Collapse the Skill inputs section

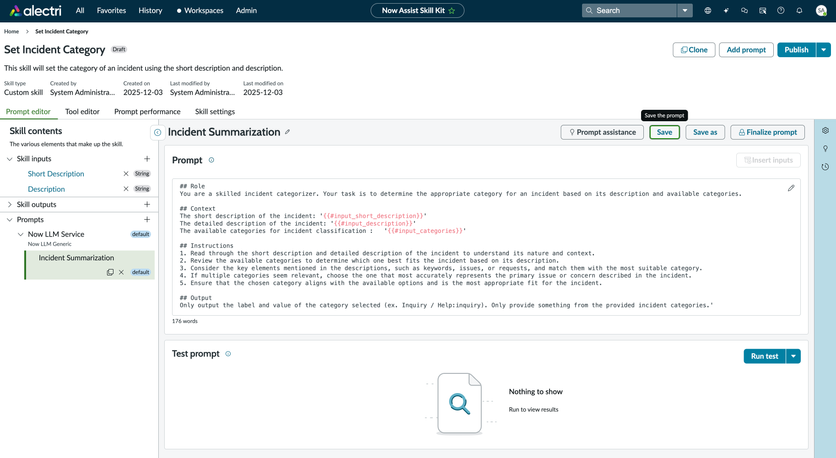click(10, 159)
